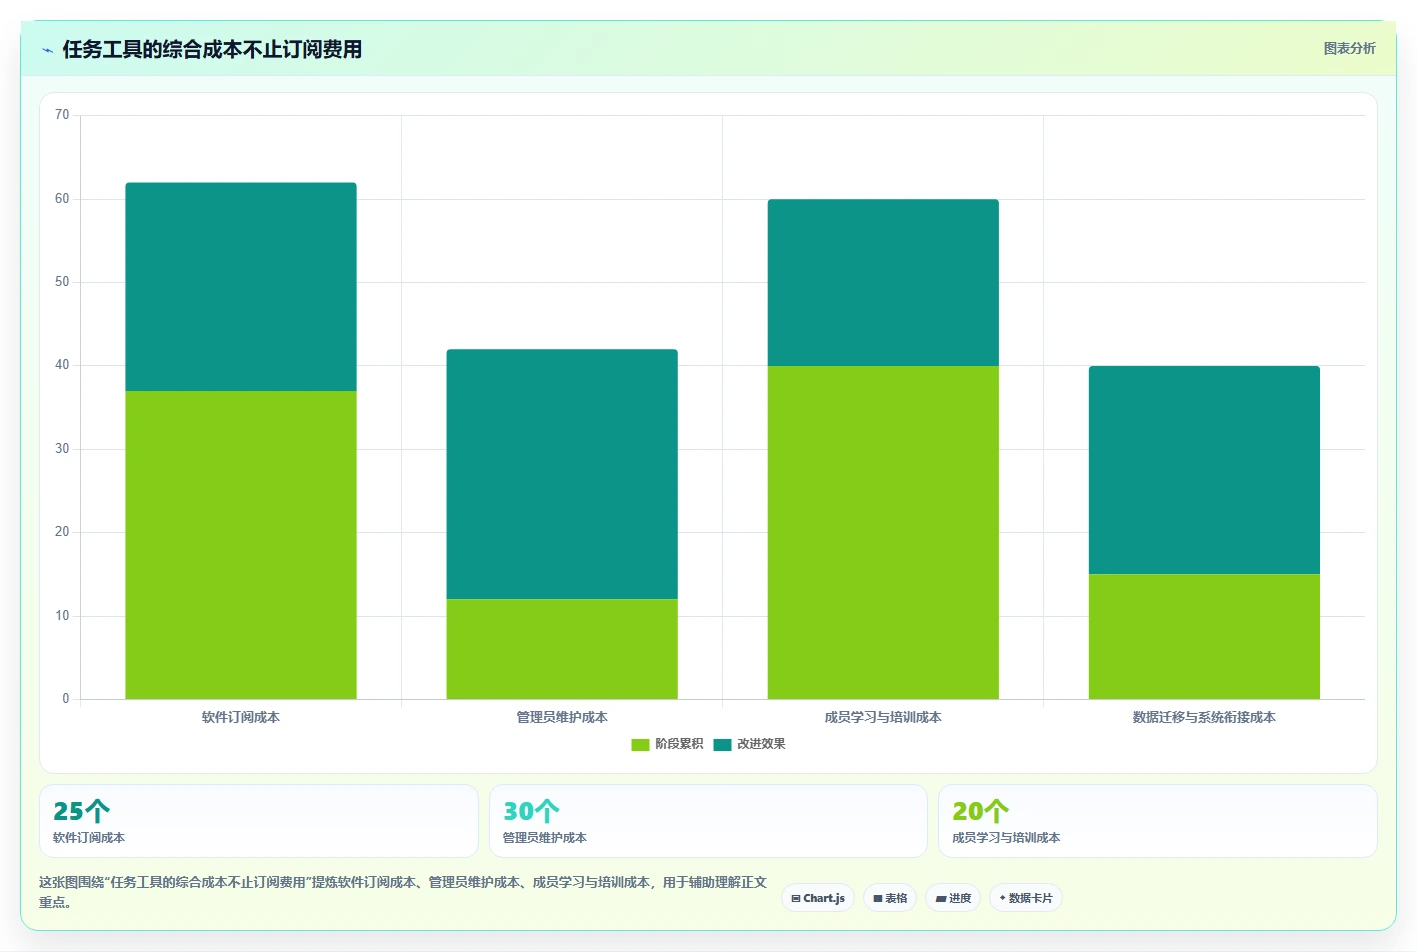
Task: Click the green segment of 管理员维护成本 bar
Action: coord(562,649)
